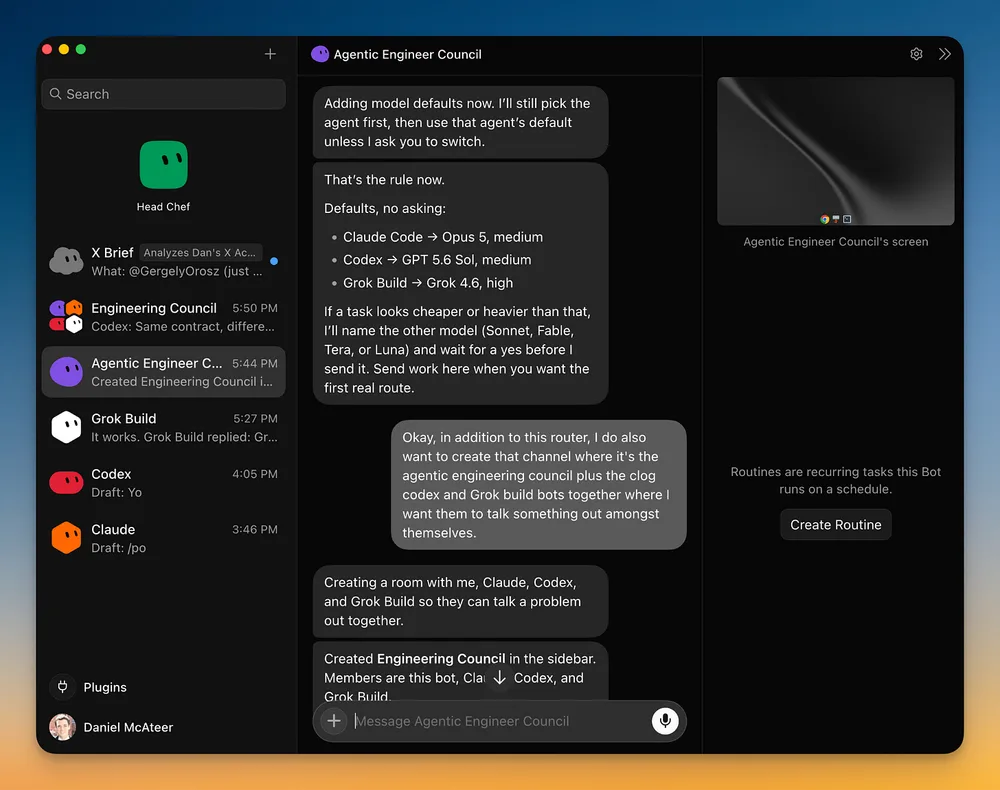Click the user message starting 'Okay, in addition'

538,485
